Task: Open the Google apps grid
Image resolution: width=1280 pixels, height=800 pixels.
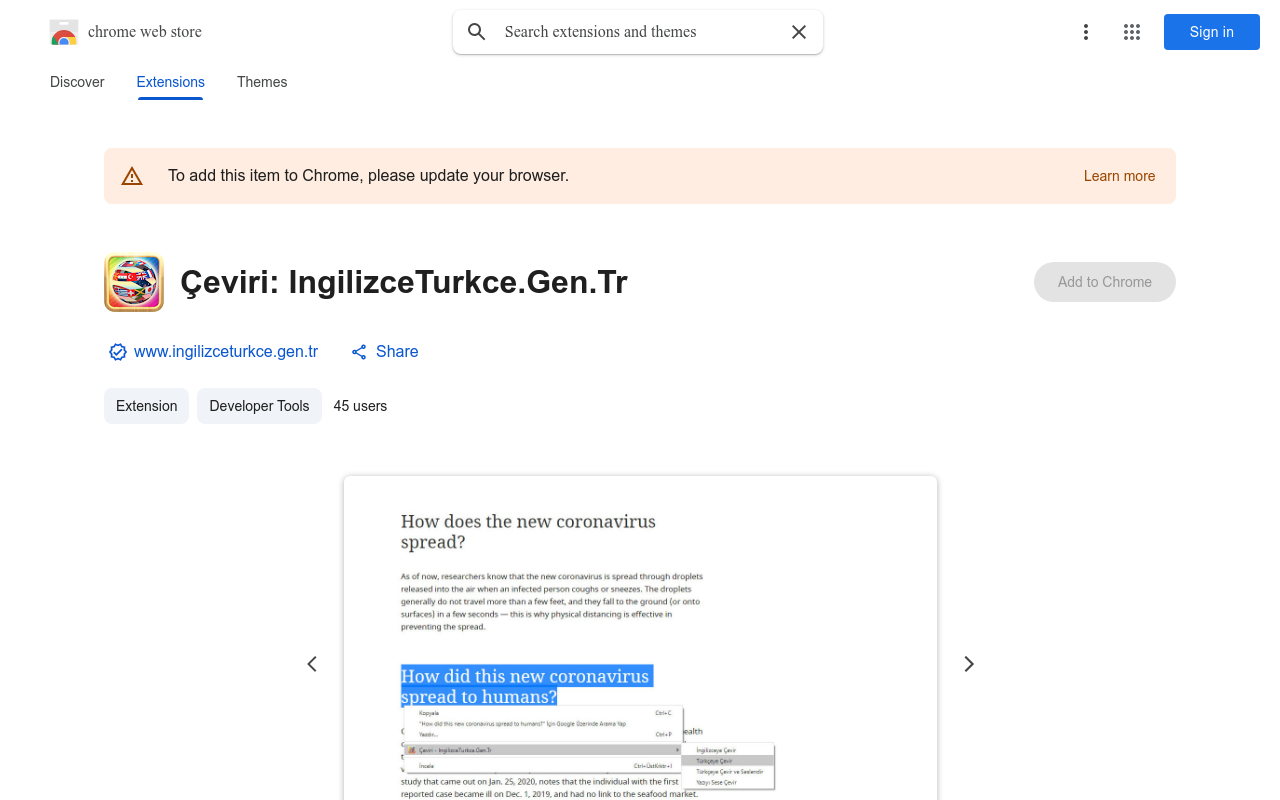Action: [1132, 32]
